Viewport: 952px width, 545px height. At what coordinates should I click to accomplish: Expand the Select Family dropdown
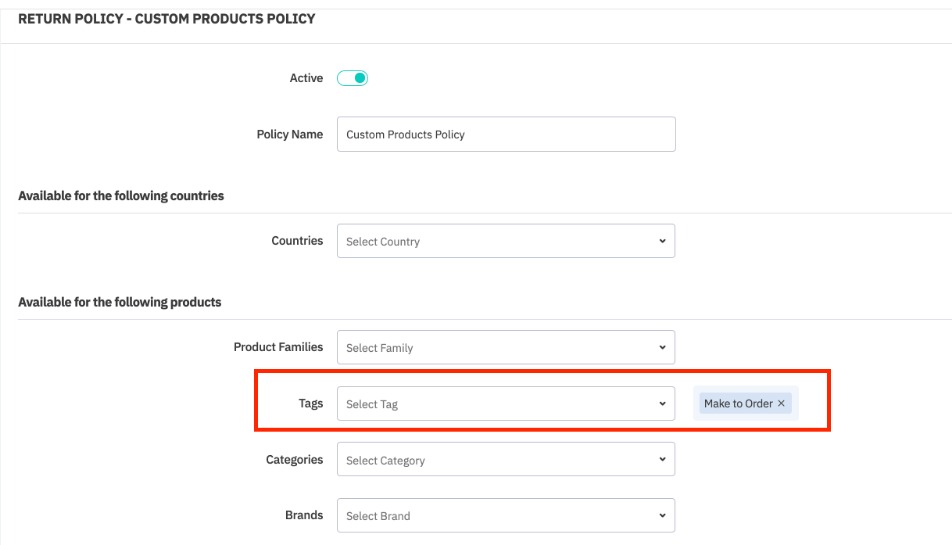500,348
